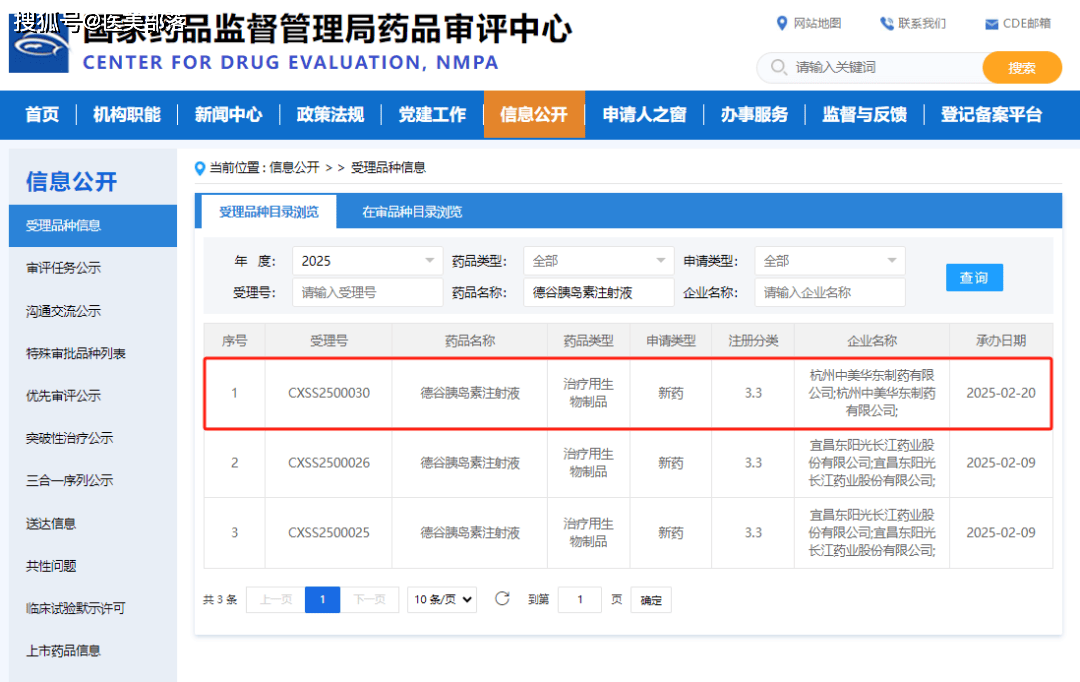Click the 上一页 previous page button
This screenshot has height=682, width=1080.
(276, 599)
